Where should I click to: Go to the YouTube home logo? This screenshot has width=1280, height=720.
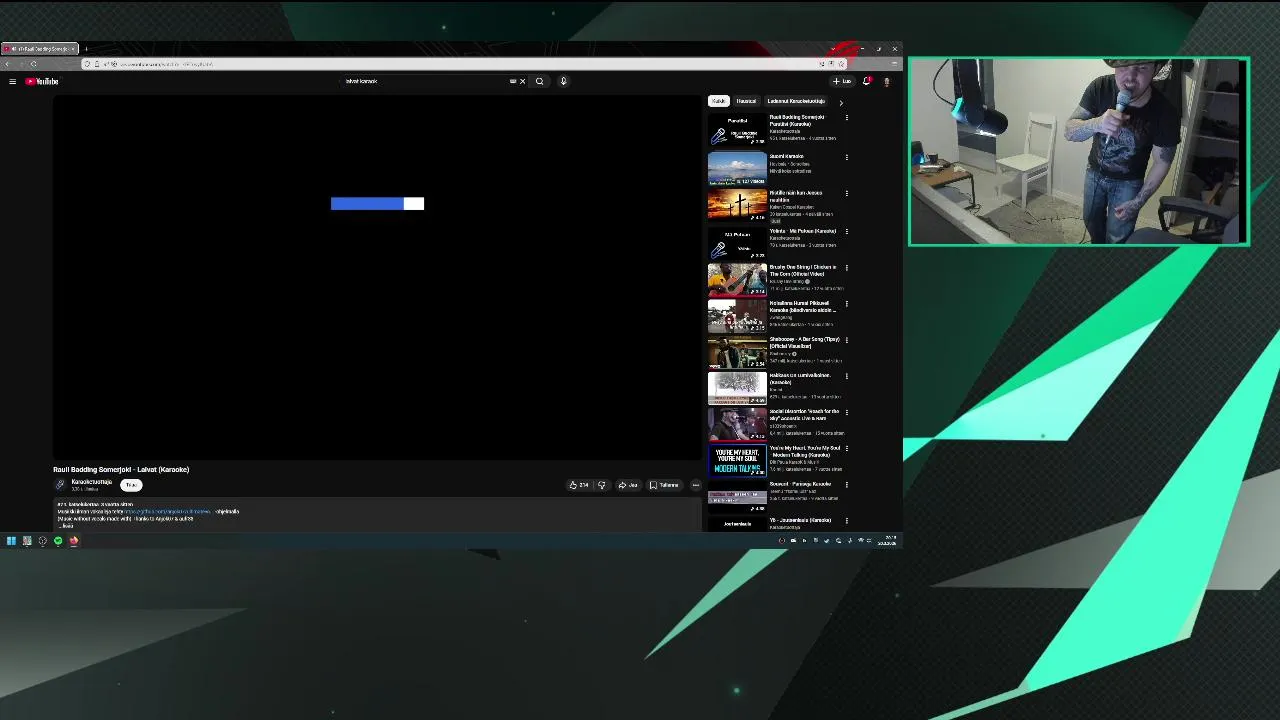pyautogui.click(x=42, y=81)
